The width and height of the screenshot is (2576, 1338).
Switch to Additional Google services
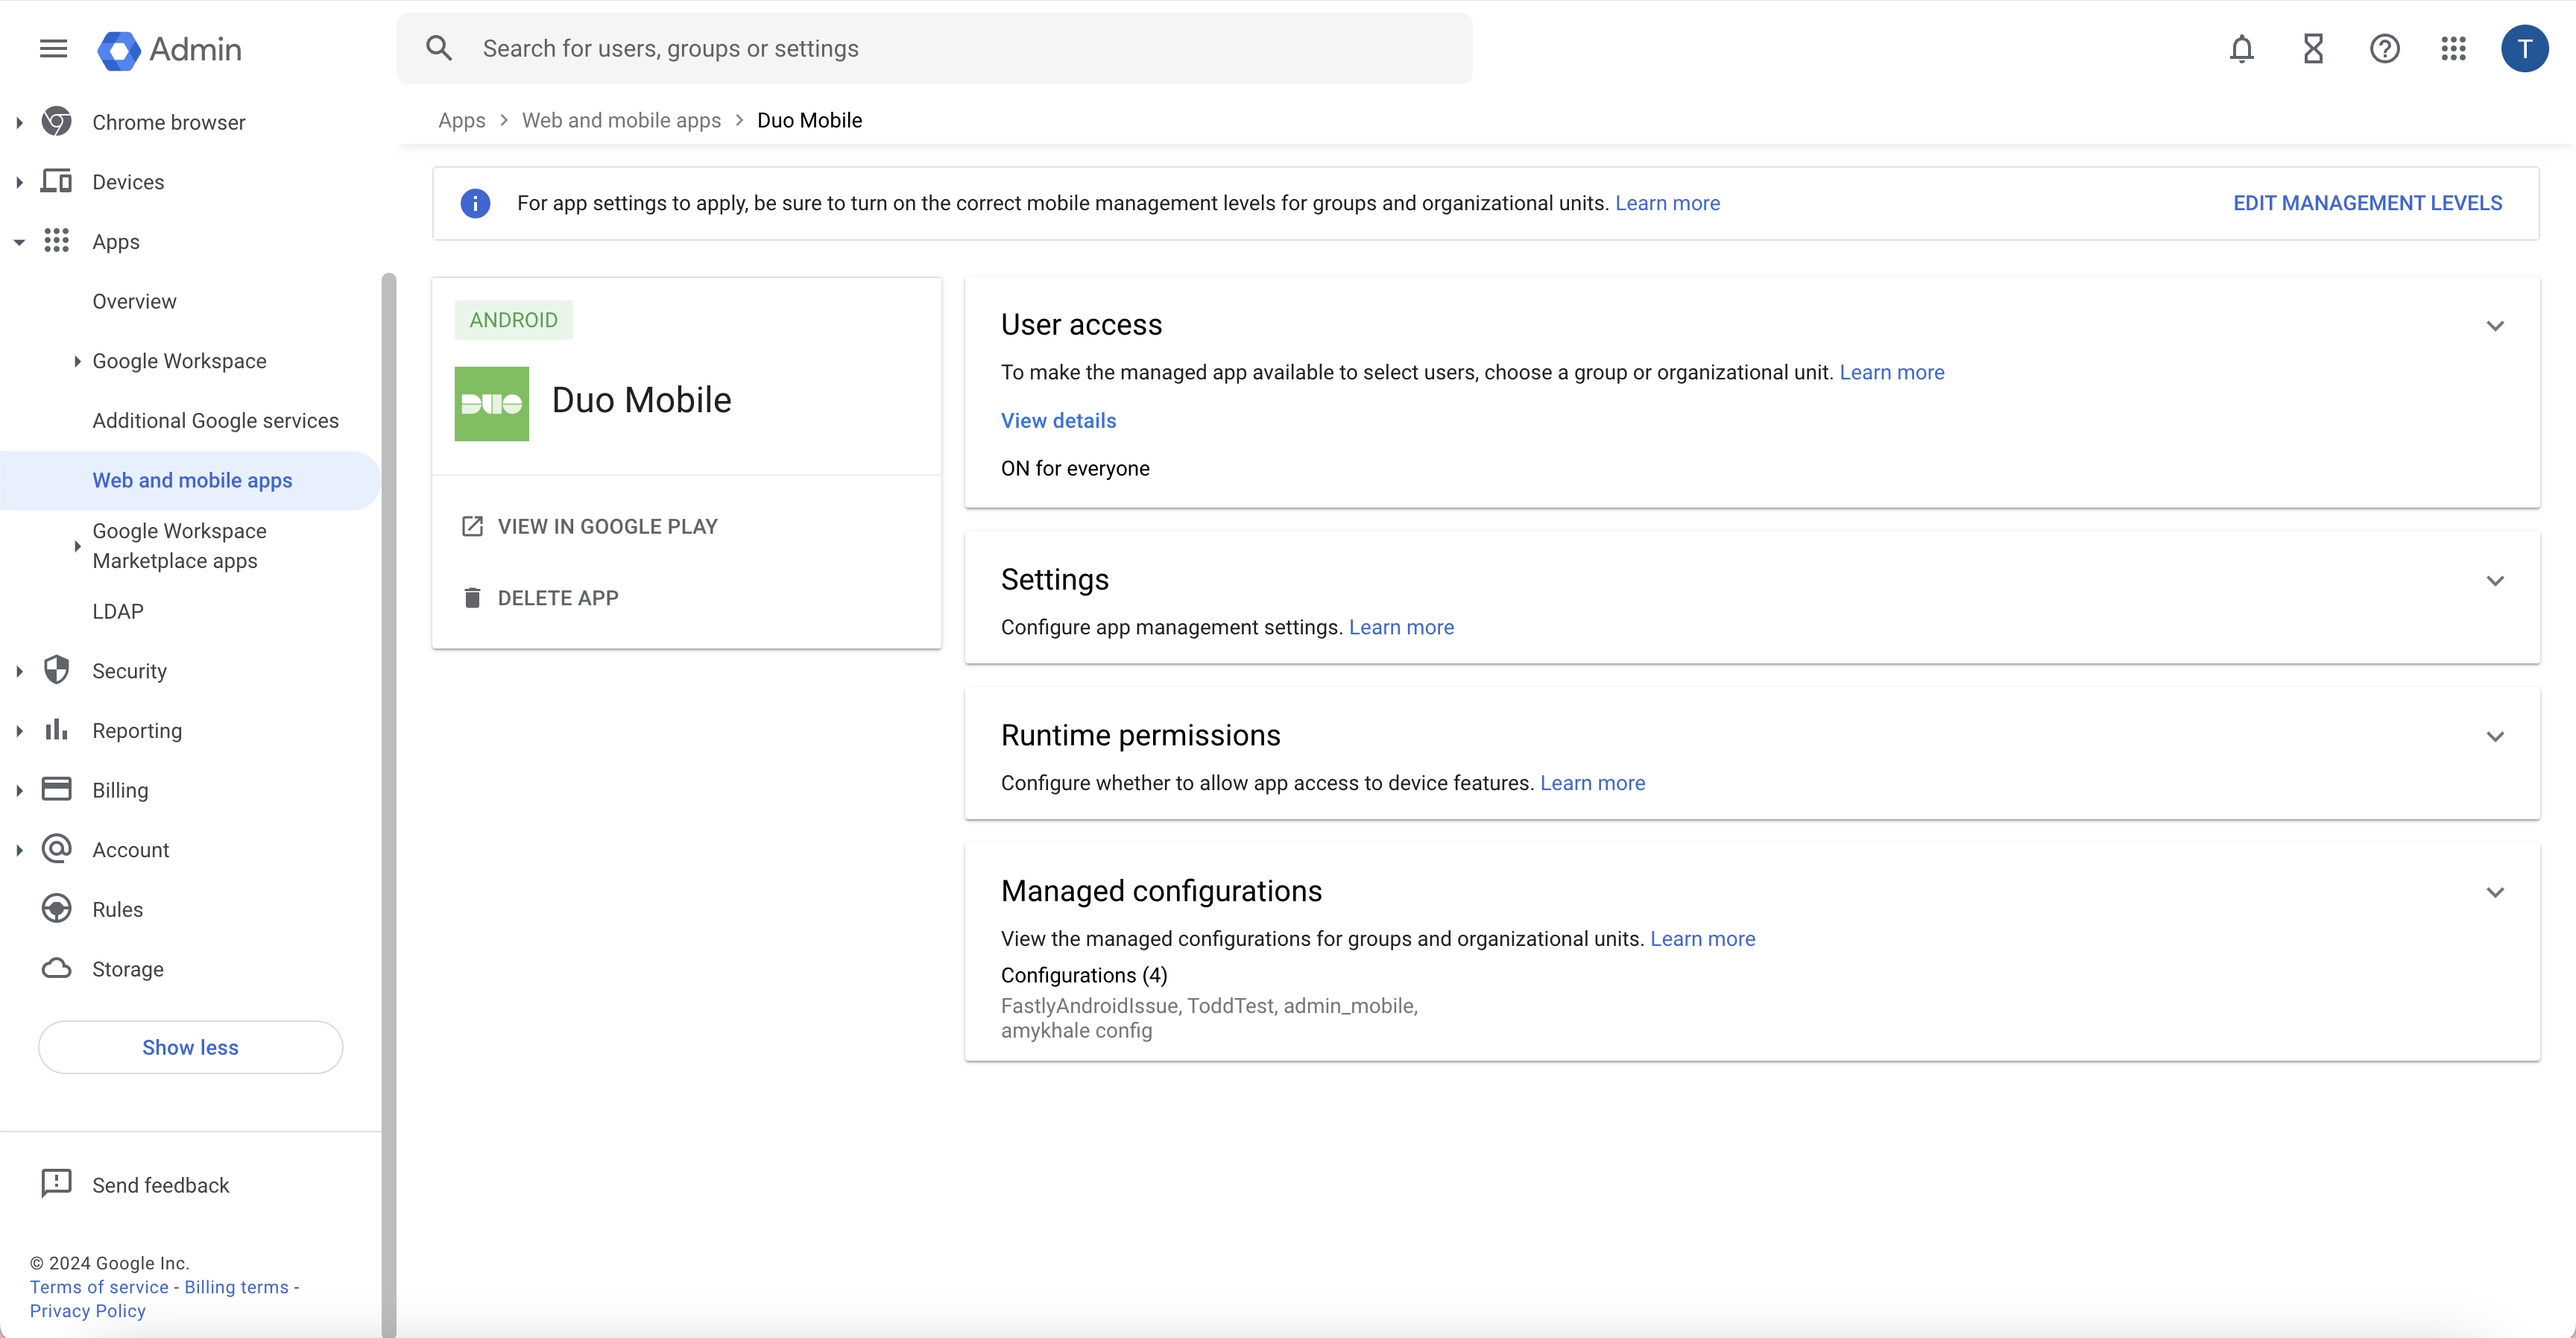[216, 420]
